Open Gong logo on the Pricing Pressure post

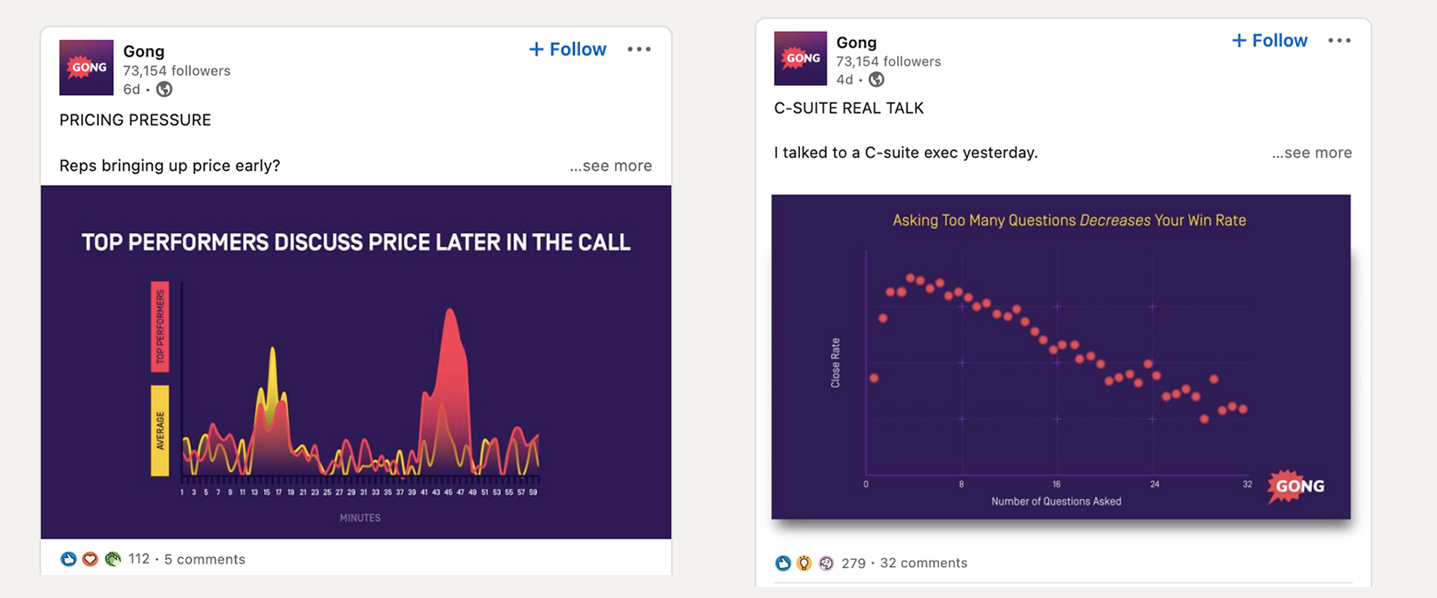[x=86, y=68]
